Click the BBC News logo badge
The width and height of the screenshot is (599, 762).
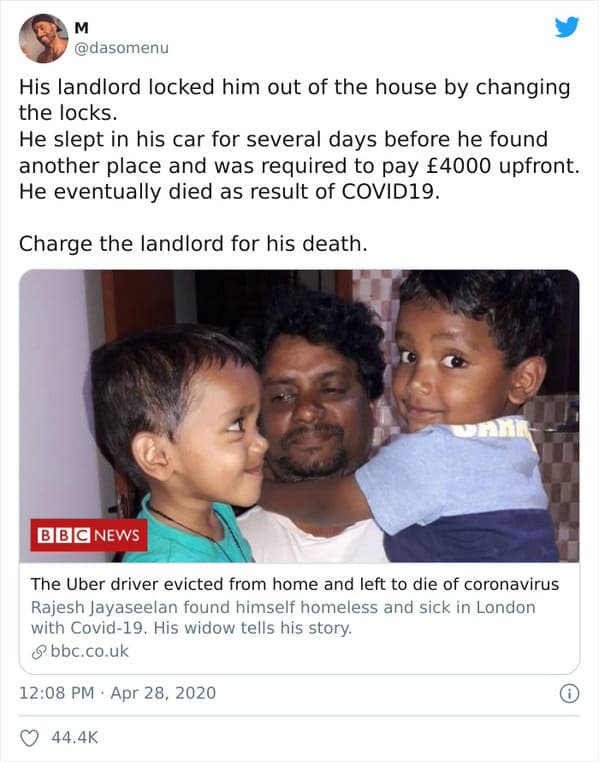click(x=89, y=535)
